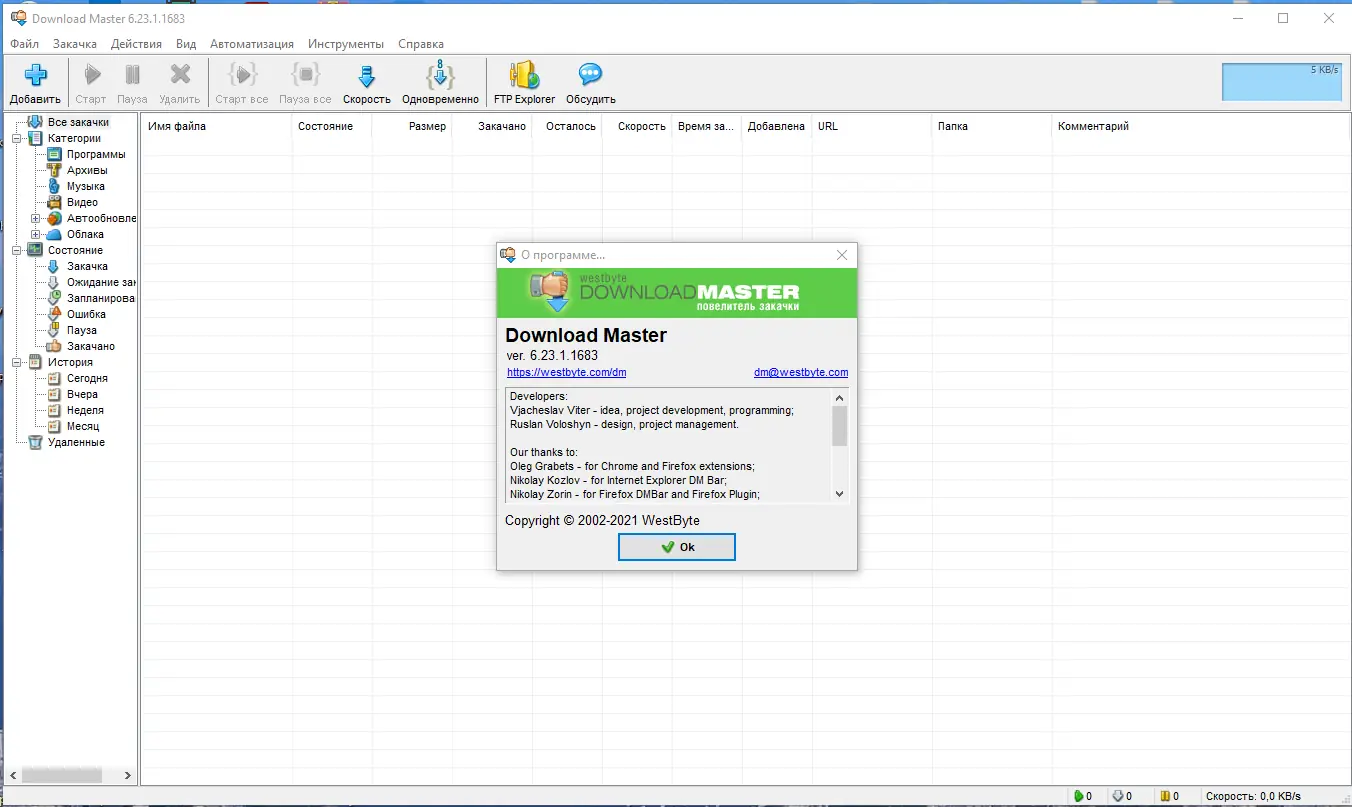The width and height of the screenshot is (1352, 807).
Task: Select the Автообновление category item
Action: (101, 218)
